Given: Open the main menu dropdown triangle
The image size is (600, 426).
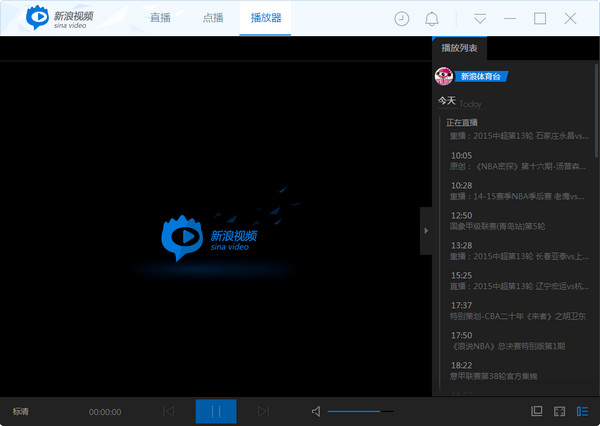Looking at the screenshot, I should [x=480, y=19].
